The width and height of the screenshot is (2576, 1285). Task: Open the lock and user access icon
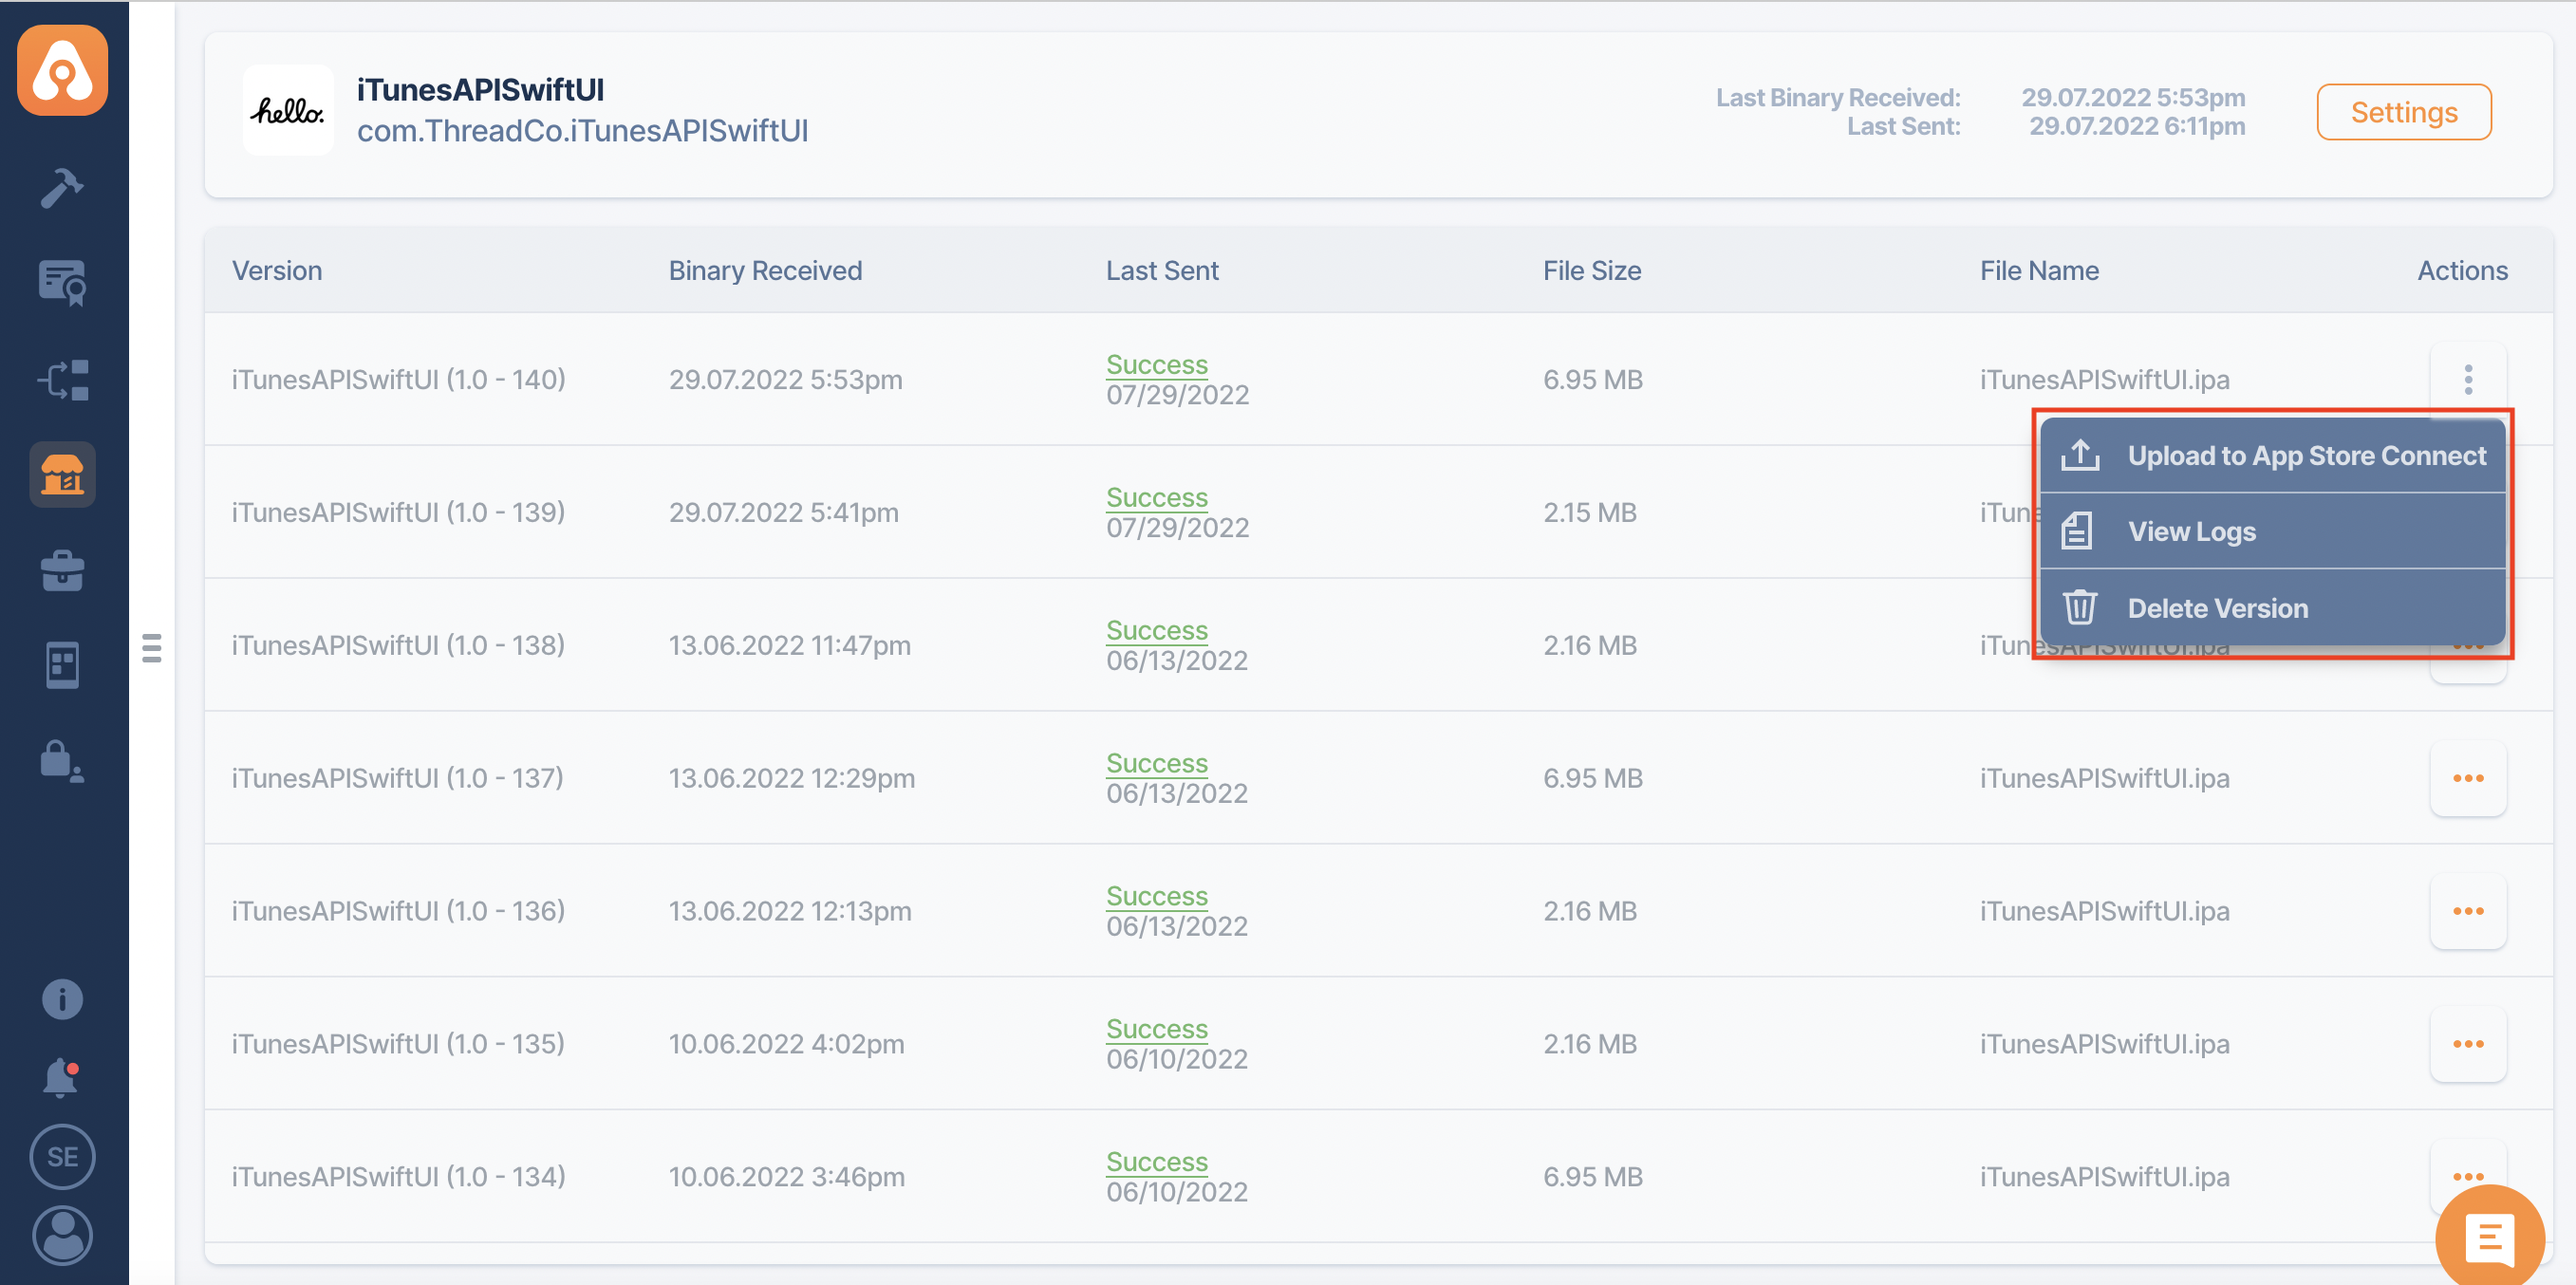click(62, 761)
